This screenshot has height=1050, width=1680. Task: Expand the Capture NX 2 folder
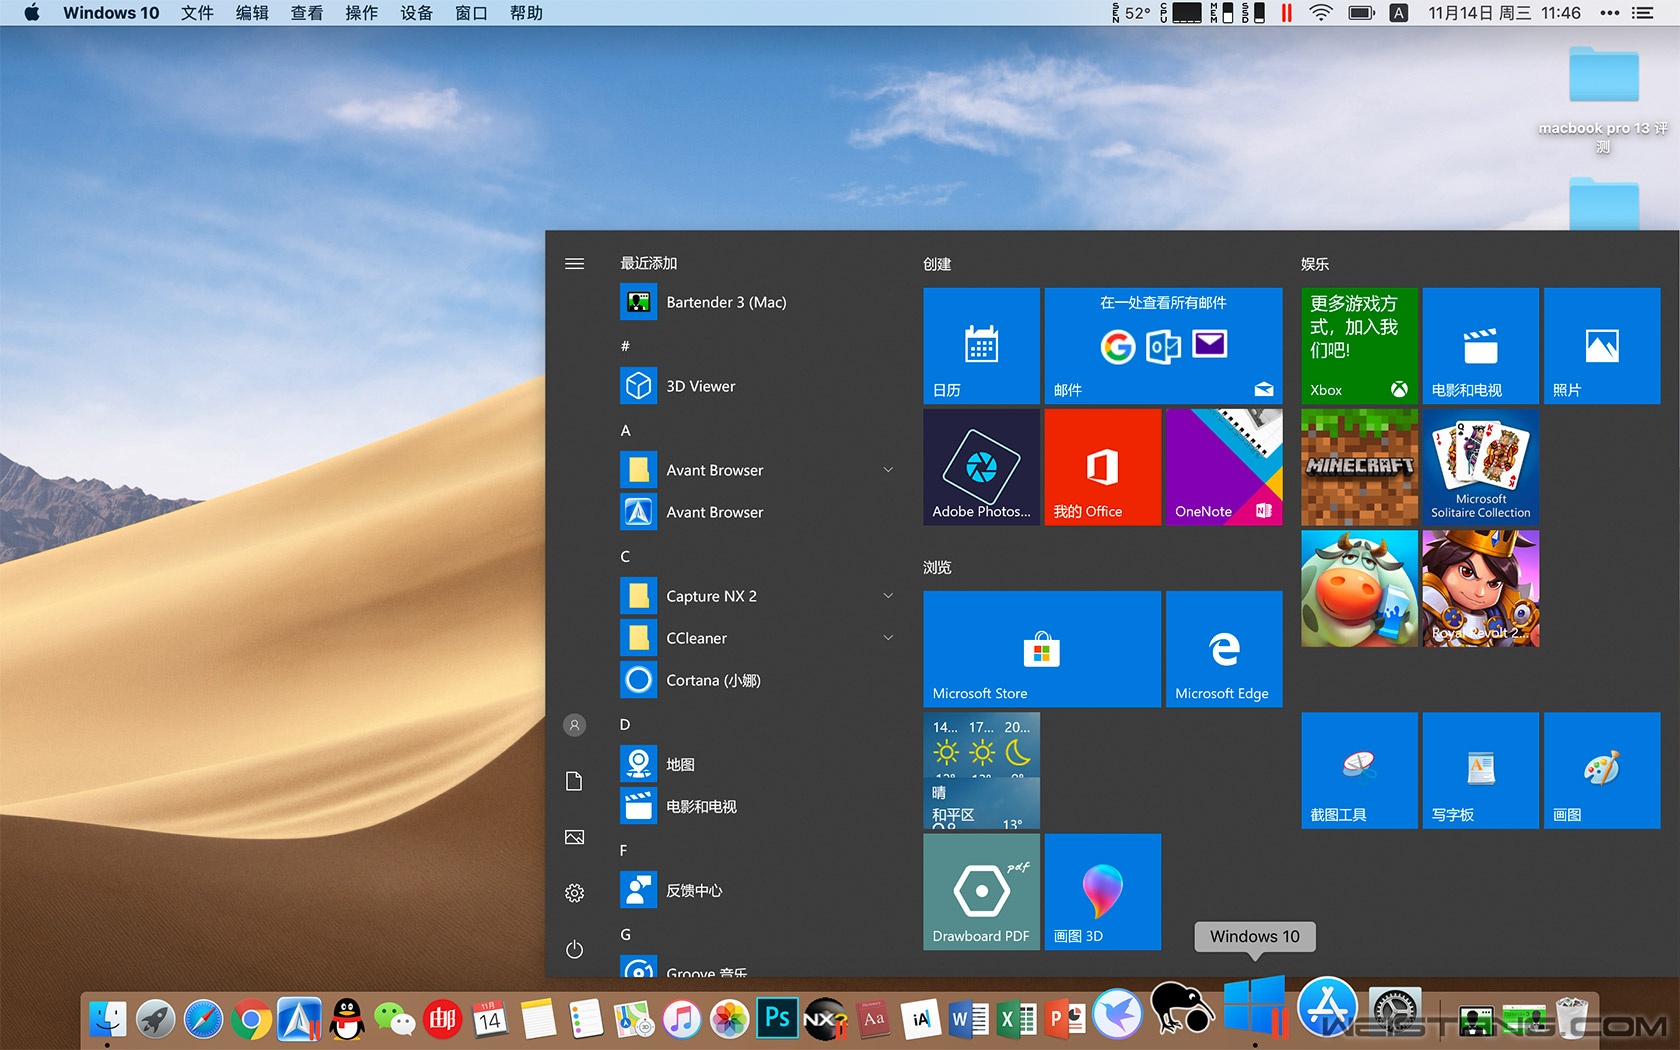click(887, 596)
